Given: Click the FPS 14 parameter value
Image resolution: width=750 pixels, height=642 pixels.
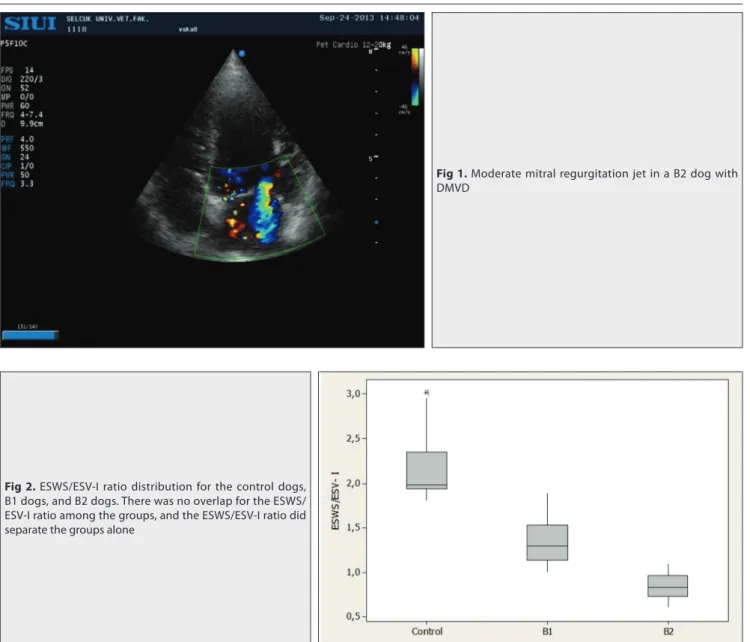Looking at the screenshot, I should pyautogui.click(x=29, y=70).
